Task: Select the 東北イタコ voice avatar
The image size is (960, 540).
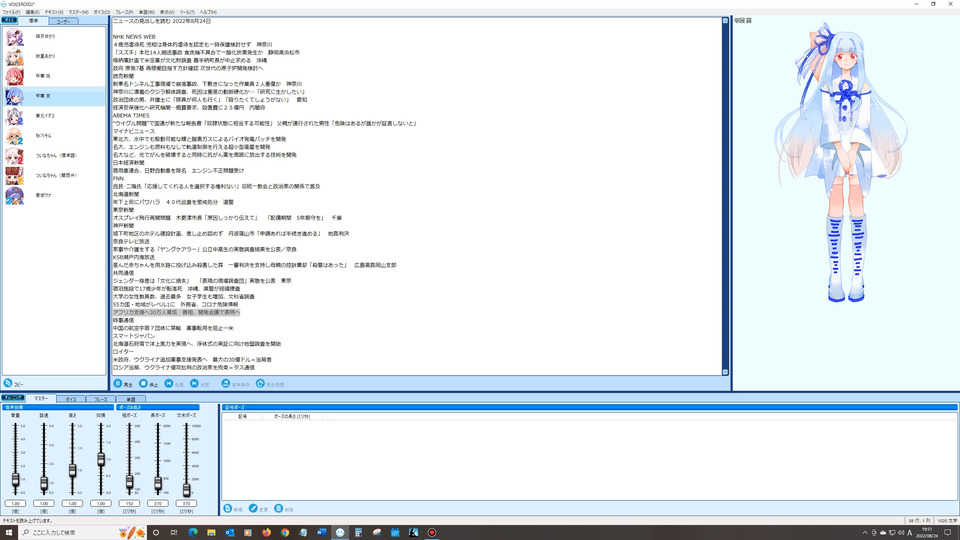Action: pos(15,116)
